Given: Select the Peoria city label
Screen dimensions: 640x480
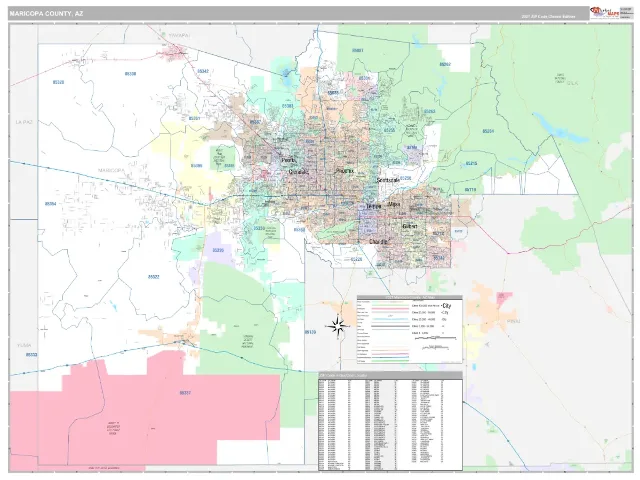Looking at the screenshot, I should pos(288,160).
